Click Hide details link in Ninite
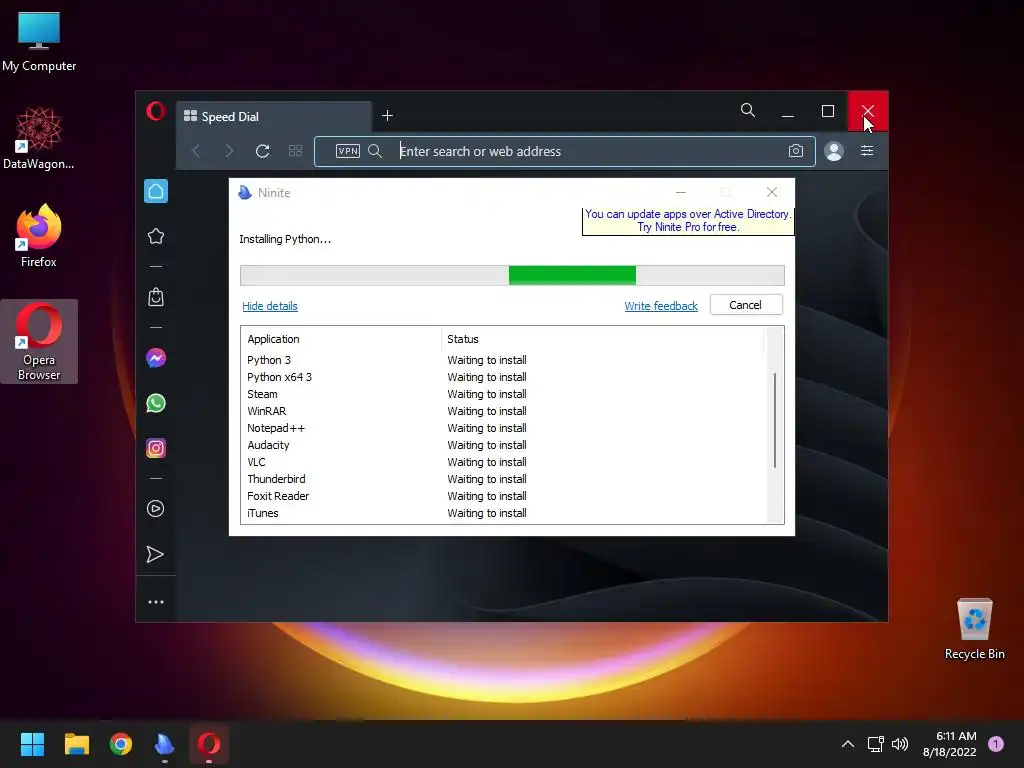 coord(270,306)
